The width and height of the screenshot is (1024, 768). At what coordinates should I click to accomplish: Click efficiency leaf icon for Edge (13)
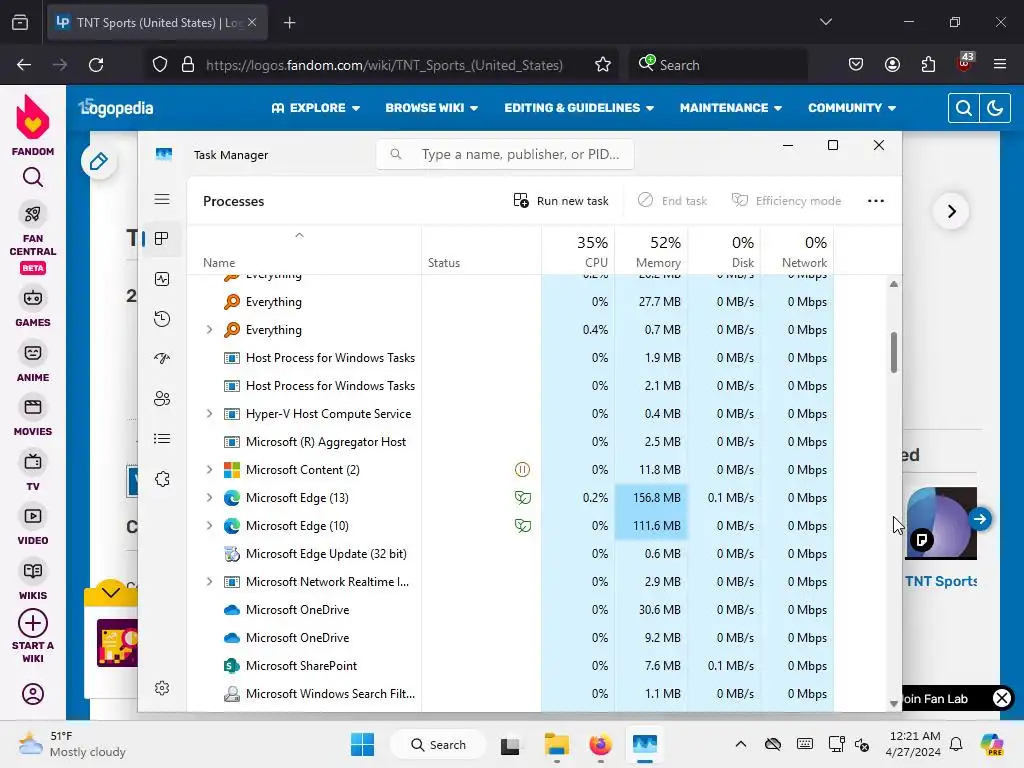coord(522,498)
